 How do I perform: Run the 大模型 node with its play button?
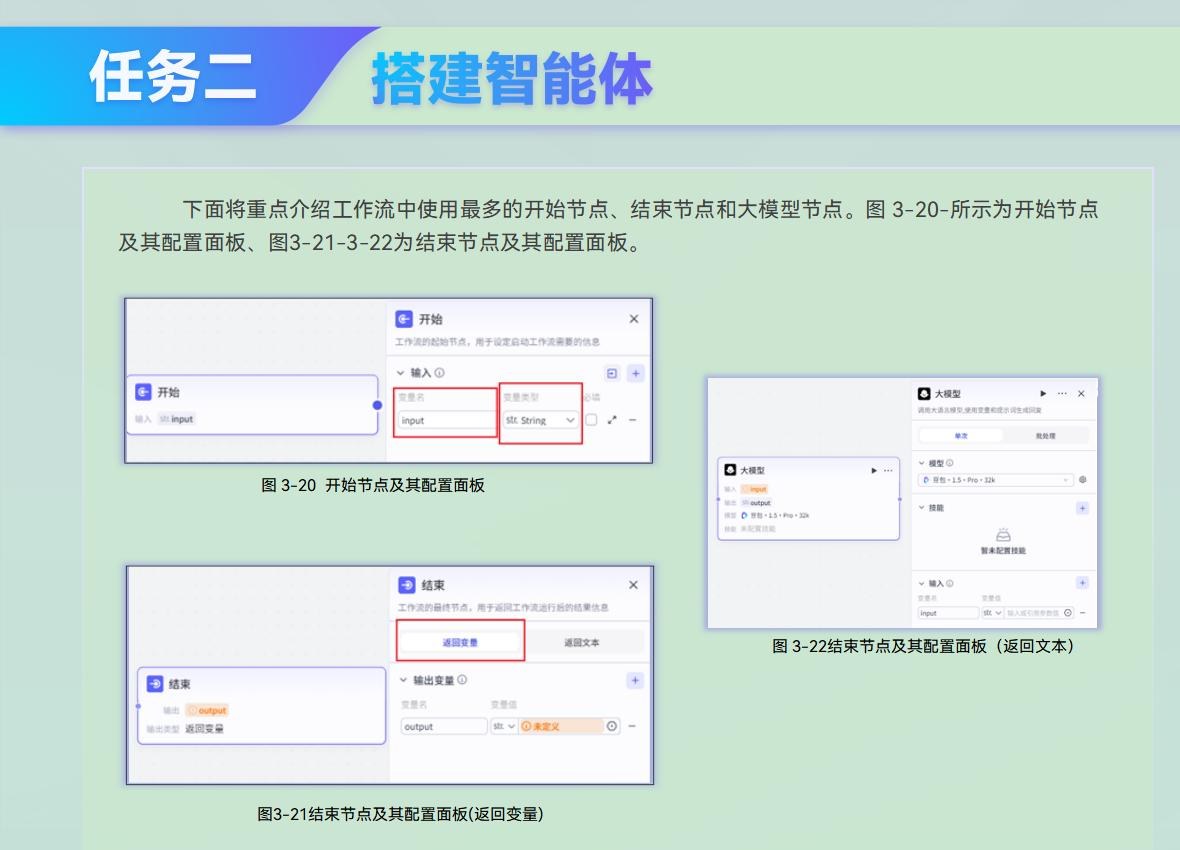[x=874, y=471]
